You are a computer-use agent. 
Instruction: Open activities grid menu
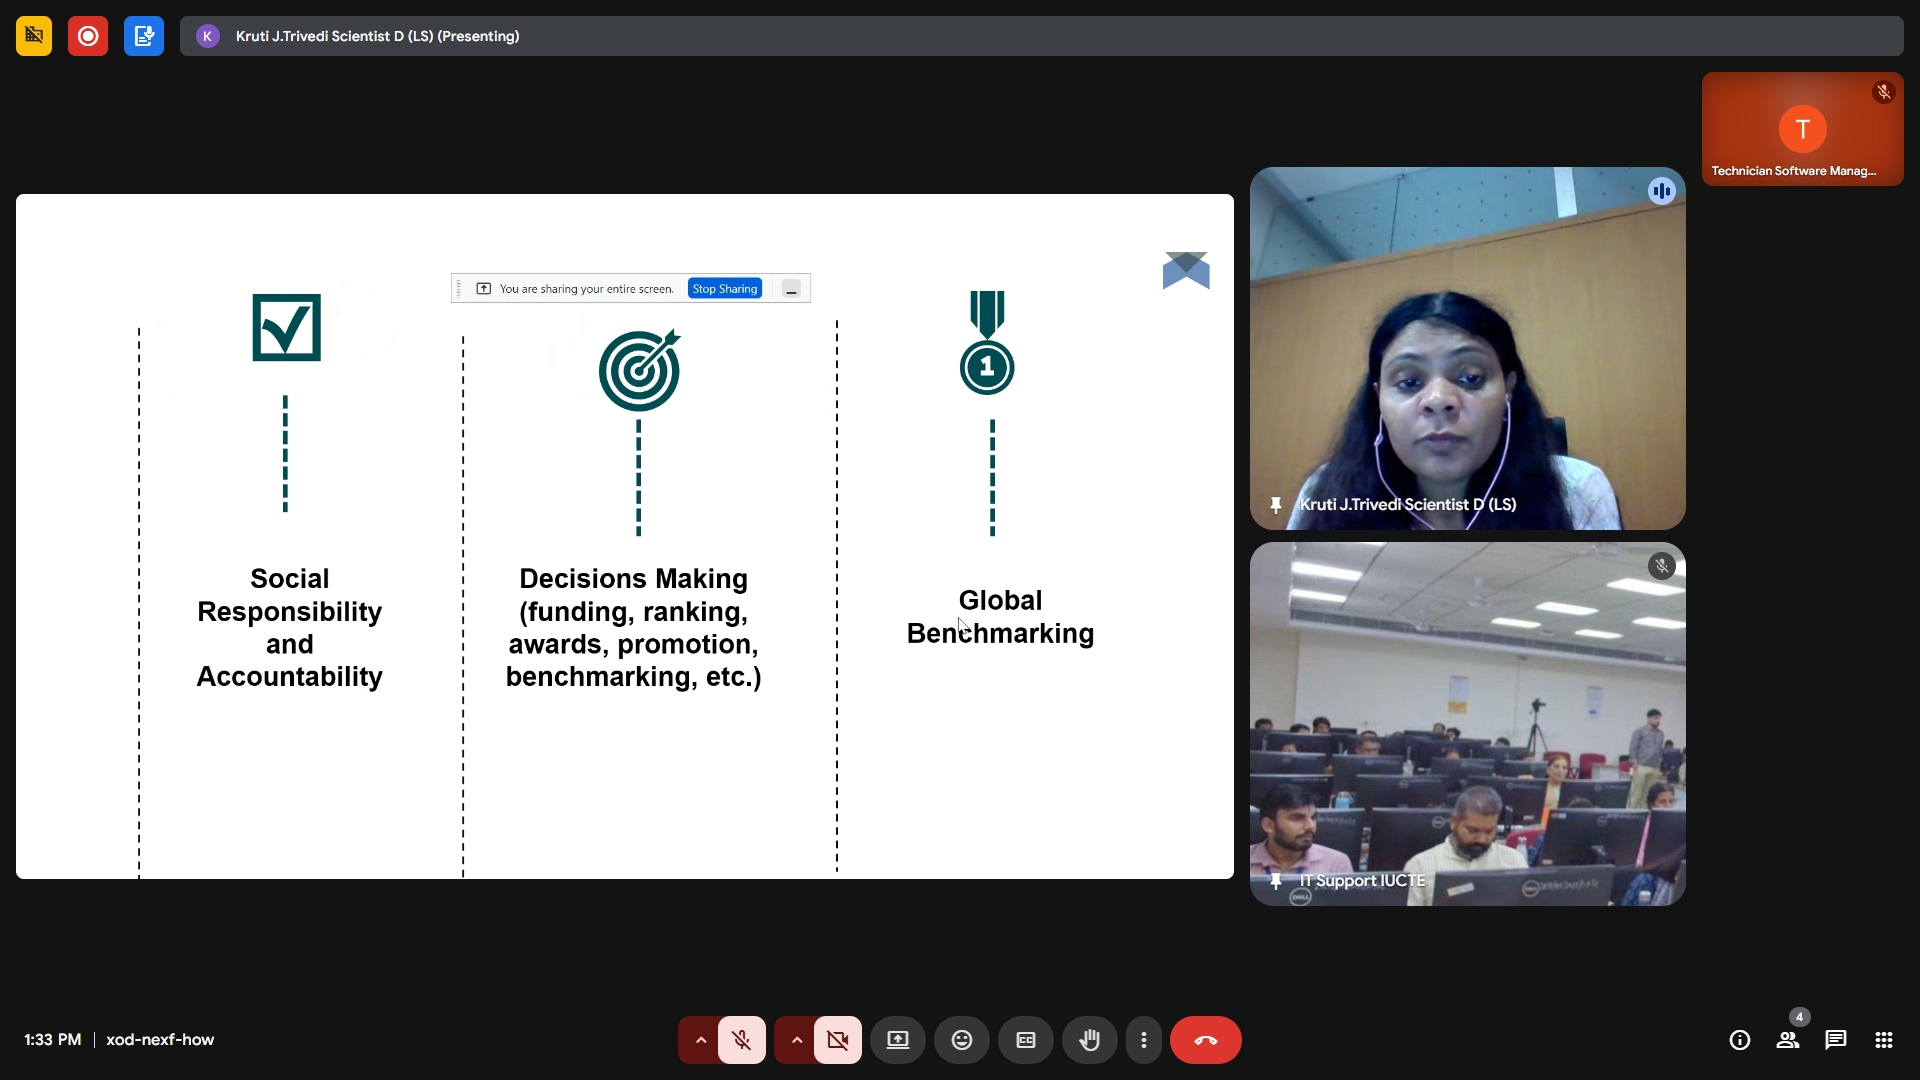tap(1883, 1040)
